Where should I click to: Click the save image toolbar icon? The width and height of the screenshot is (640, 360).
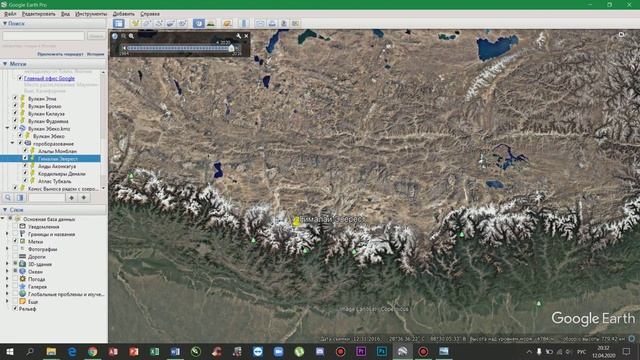tap(284, 23)
